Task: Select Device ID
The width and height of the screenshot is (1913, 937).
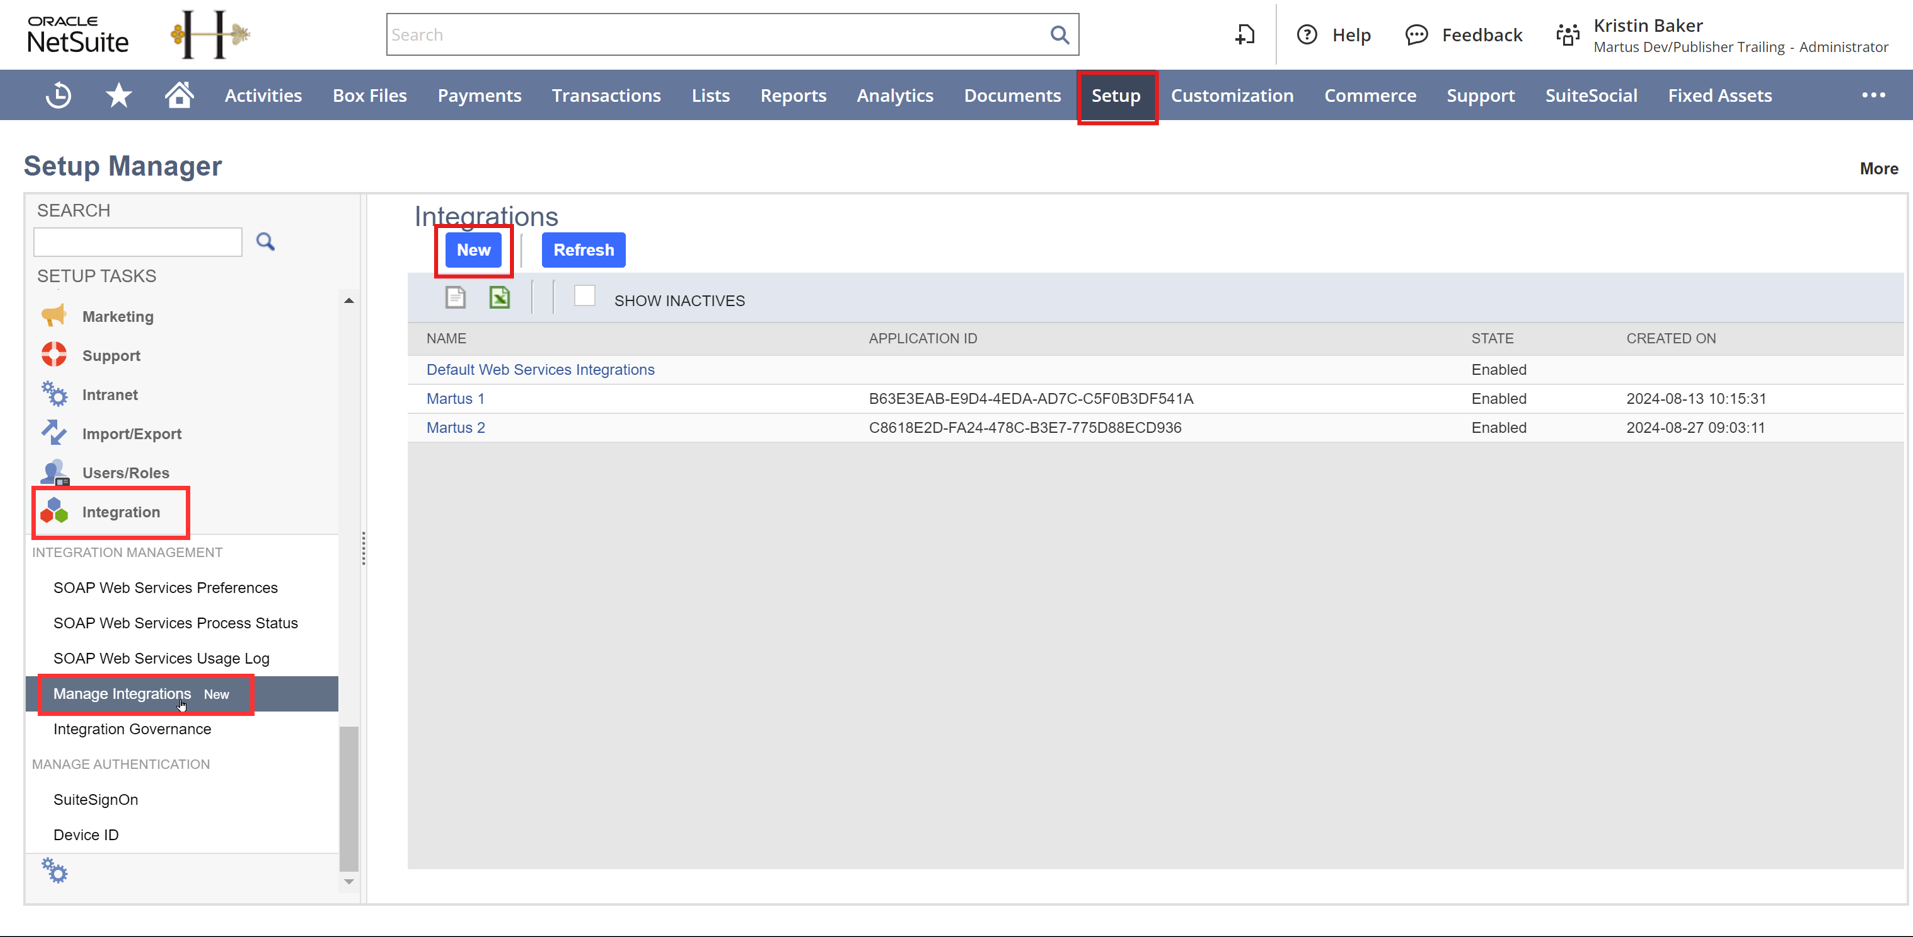Action: (86, 835)
